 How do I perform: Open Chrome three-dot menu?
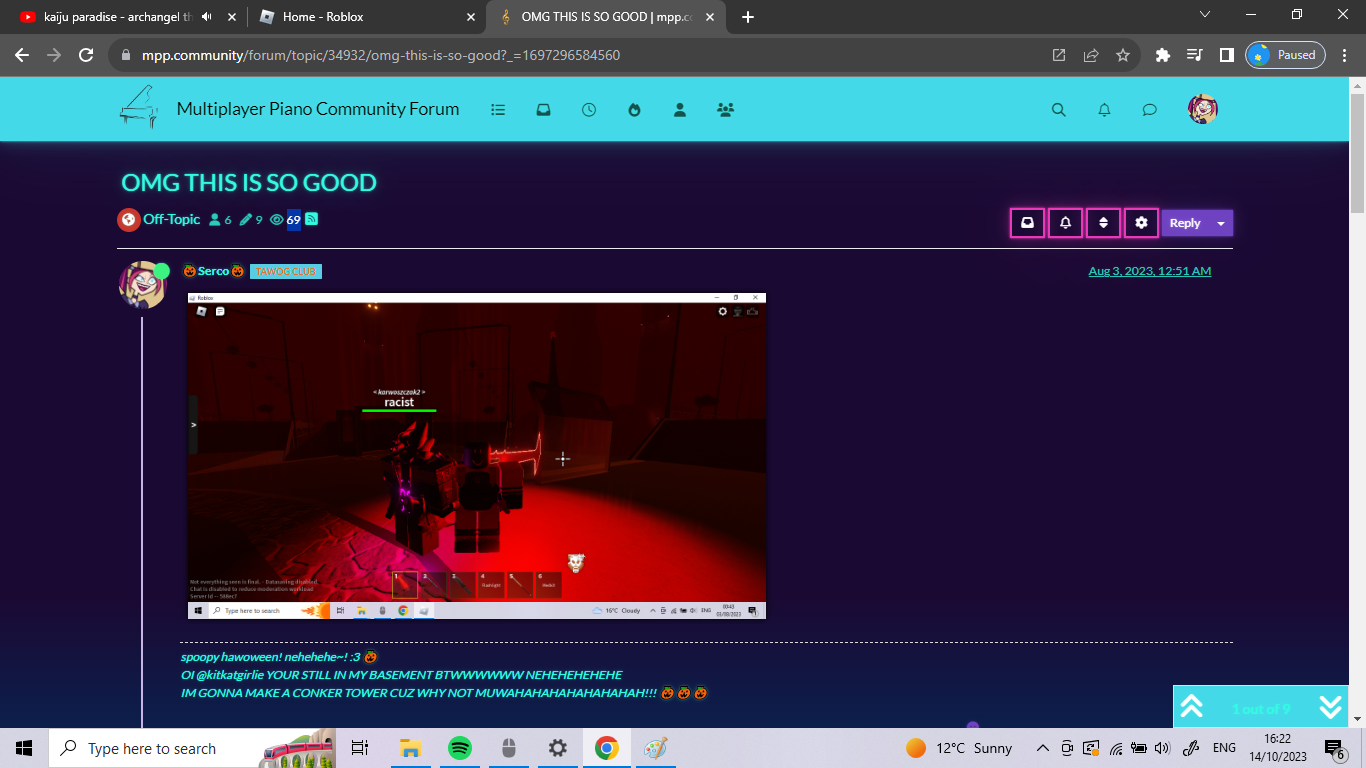tap(1343, 55)
